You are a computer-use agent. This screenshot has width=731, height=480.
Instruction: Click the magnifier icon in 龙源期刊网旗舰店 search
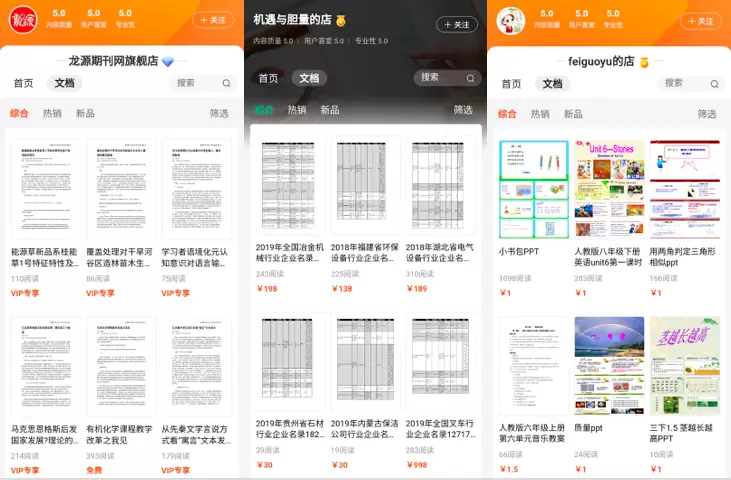(226, 84)
